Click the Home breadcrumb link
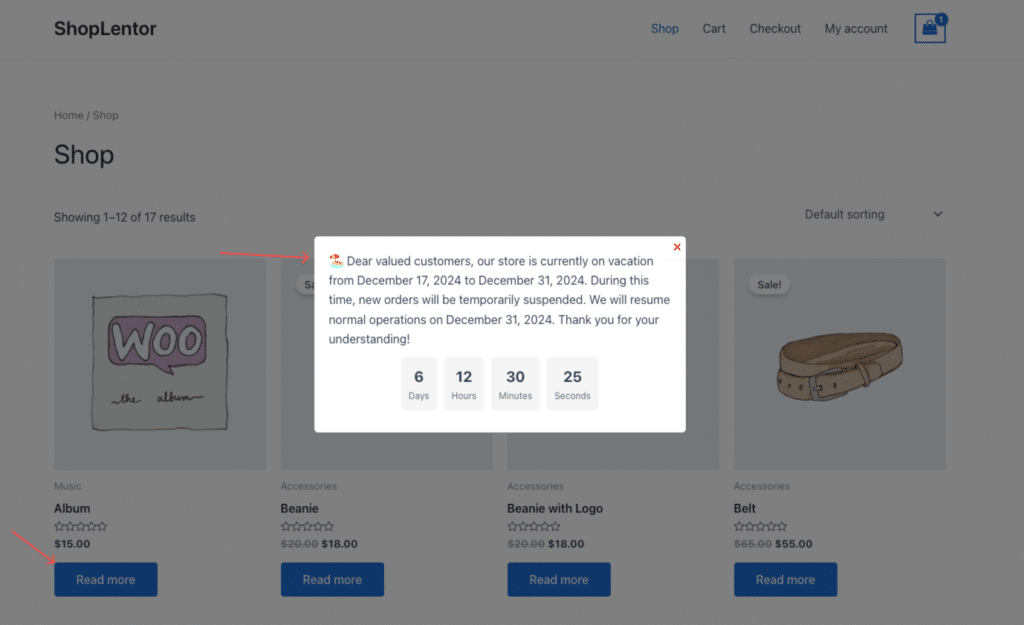1024x625 pixels. pos(69,115)
